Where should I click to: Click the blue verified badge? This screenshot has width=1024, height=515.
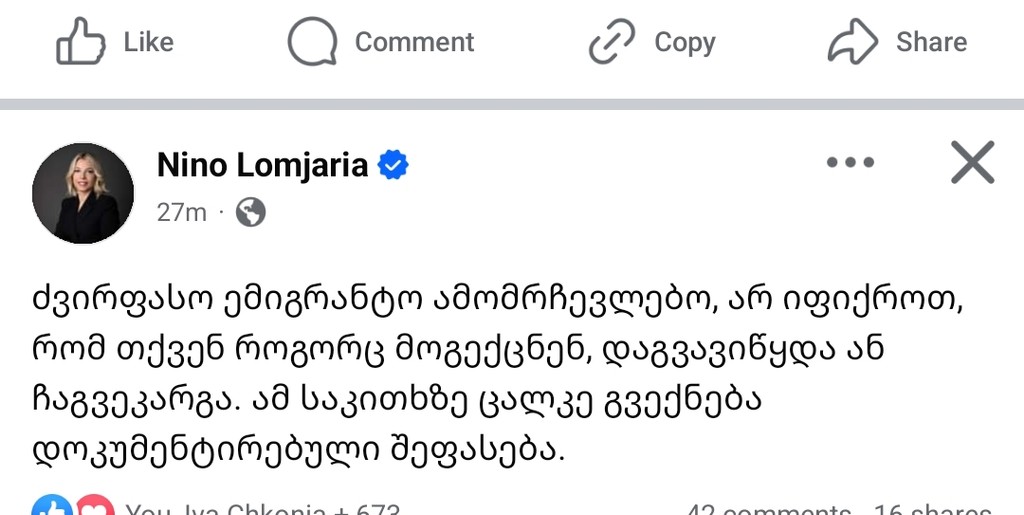pyautogui.click(x=393, y=164)
